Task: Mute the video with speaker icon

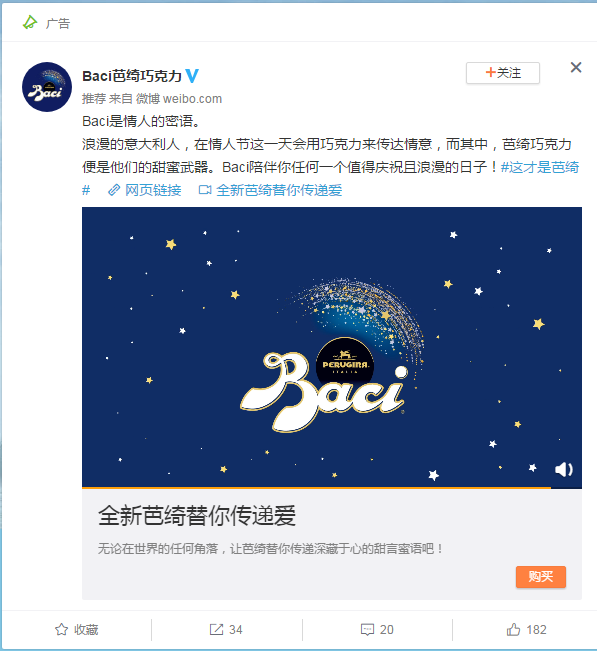Action: [564, 470]
